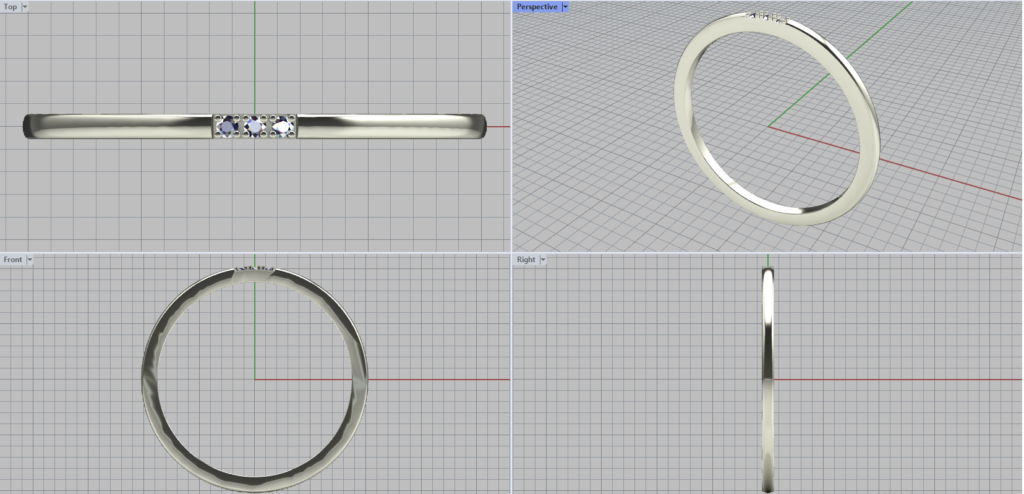Activate the Front viewport title label
Image resolution: width=1024 pixels, height=494 pixels.
pos(13,260)
